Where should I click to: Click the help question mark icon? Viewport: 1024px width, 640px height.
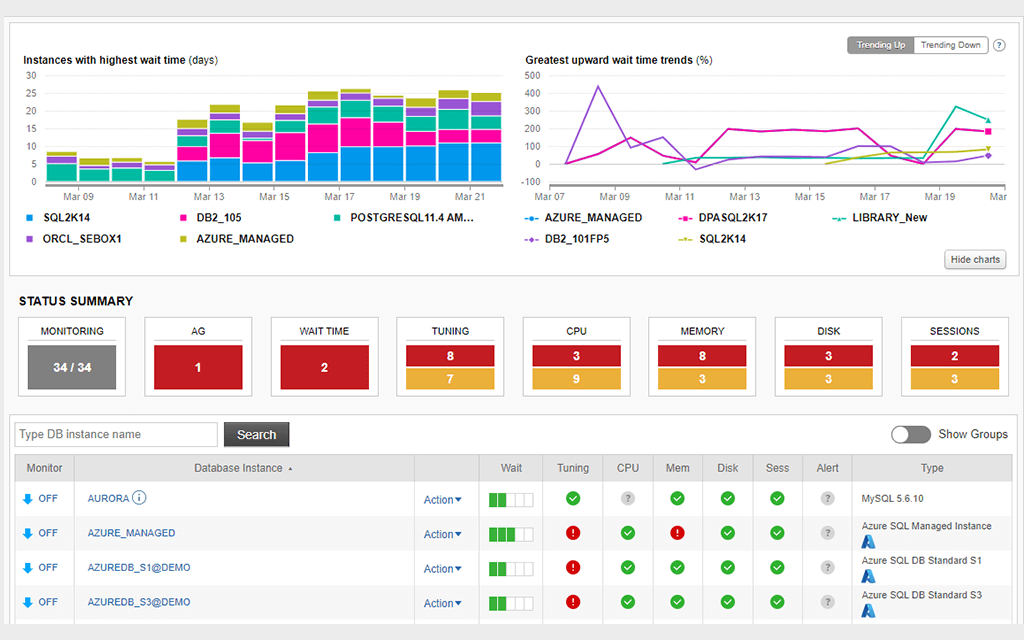[x=999, y=44]
